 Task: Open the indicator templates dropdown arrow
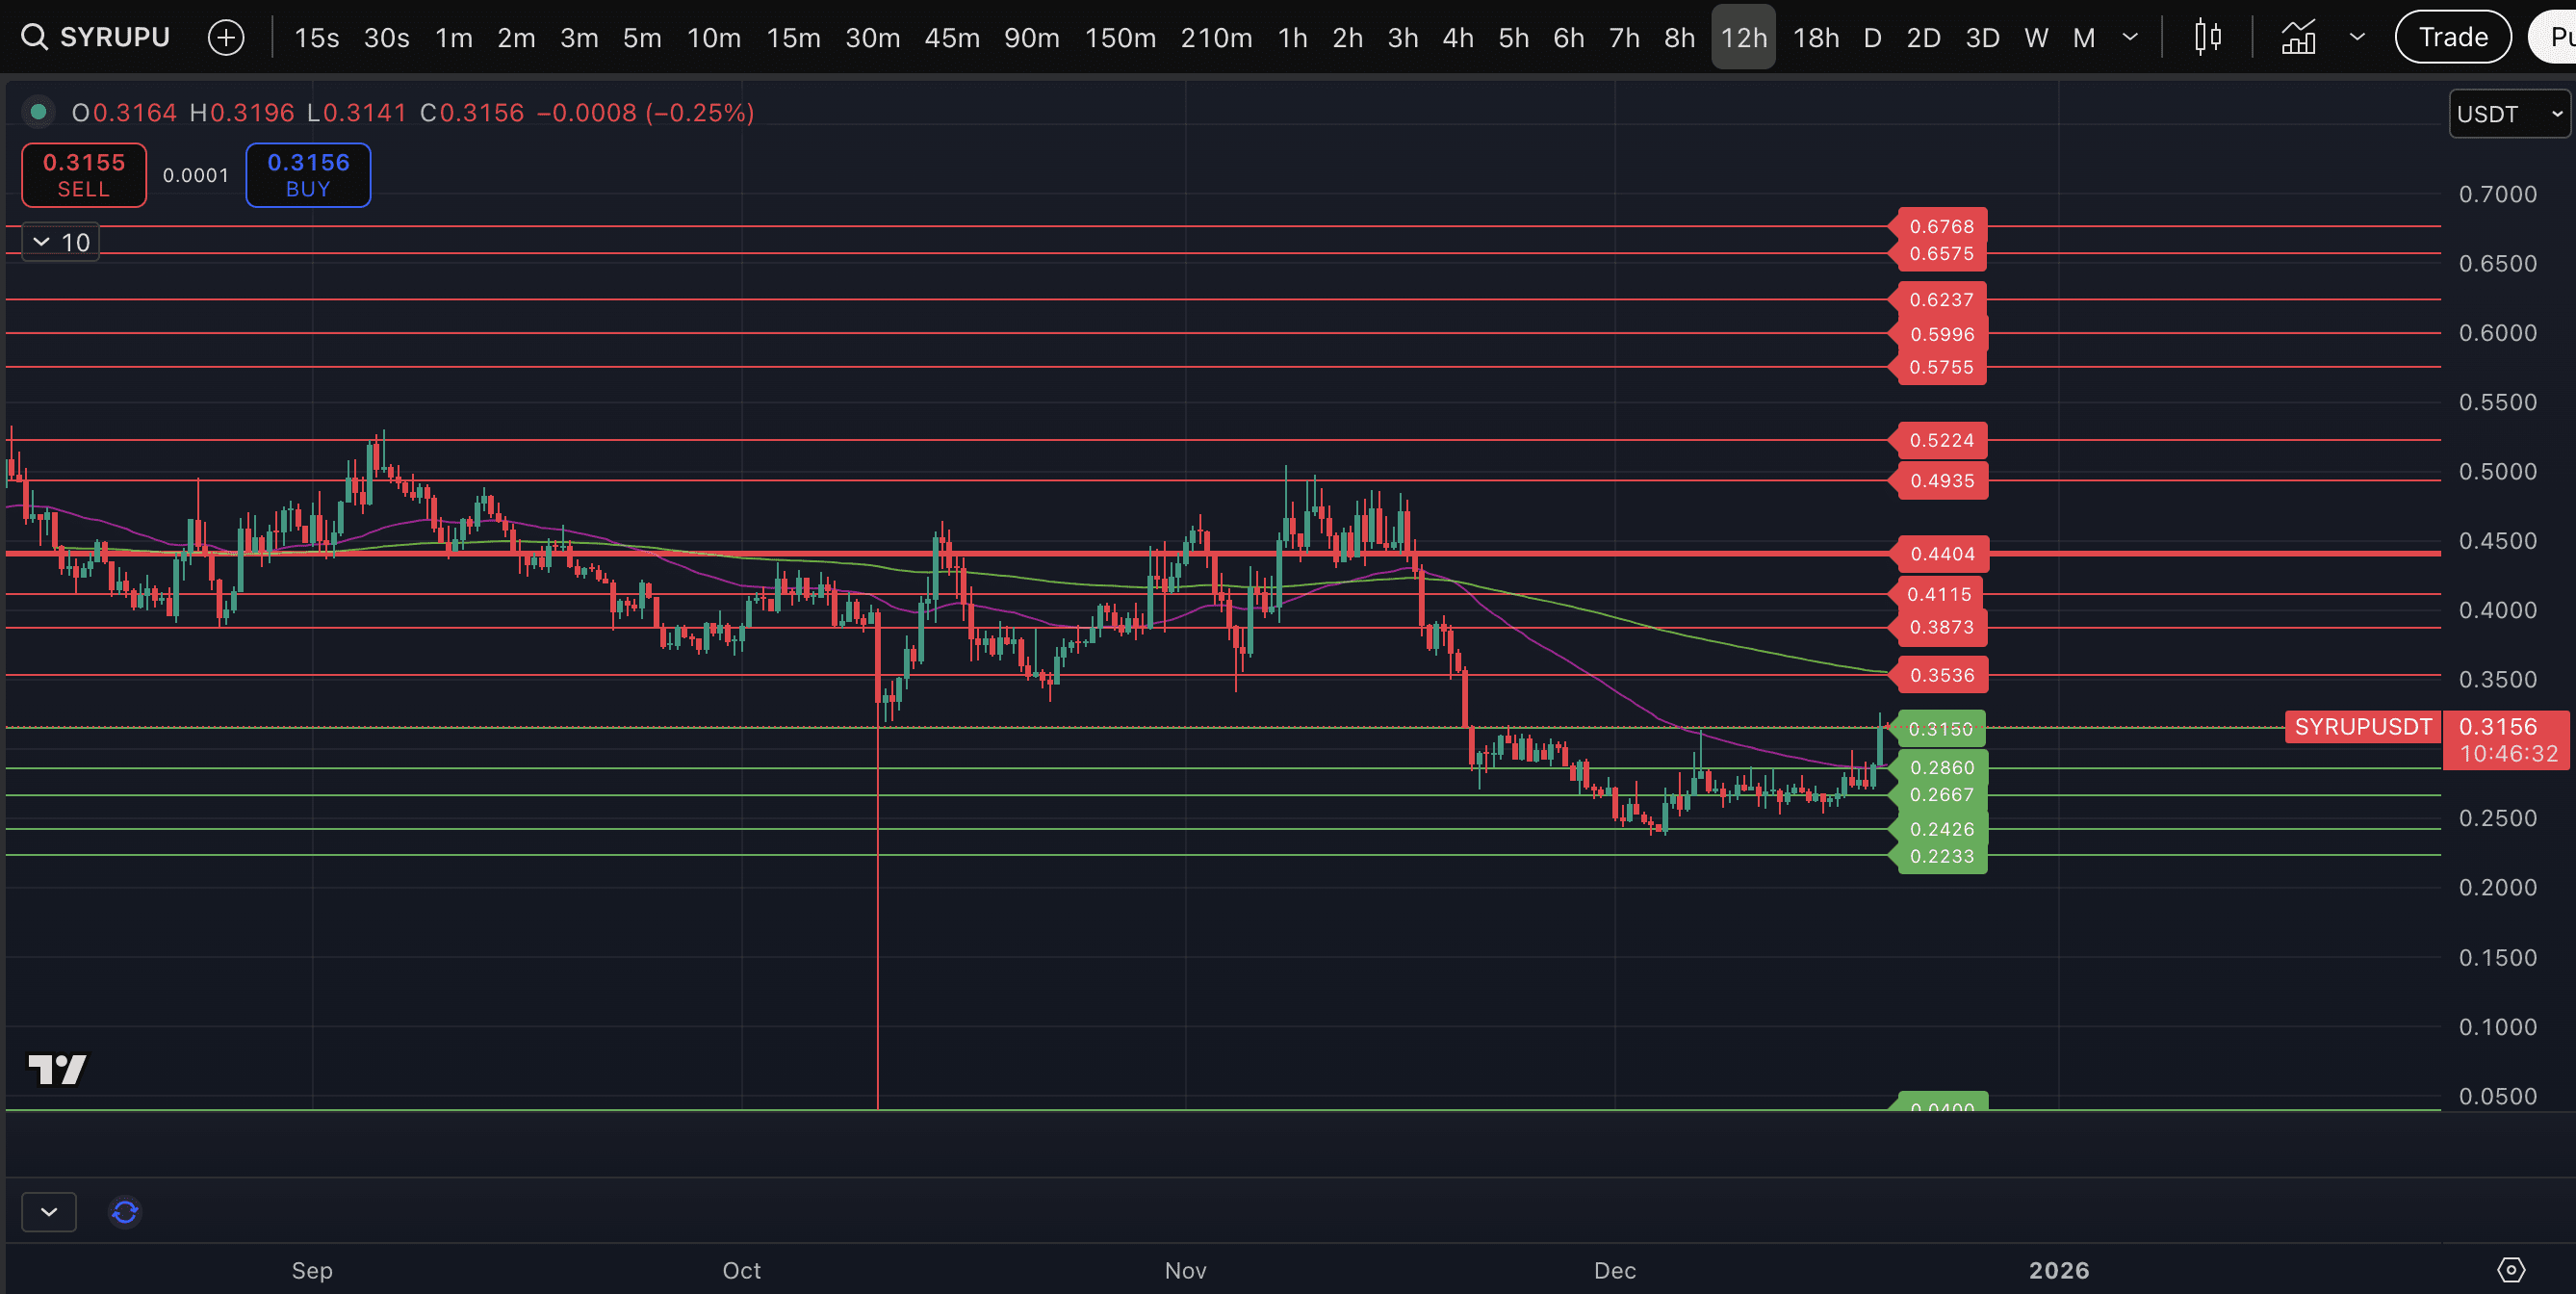2357,38
